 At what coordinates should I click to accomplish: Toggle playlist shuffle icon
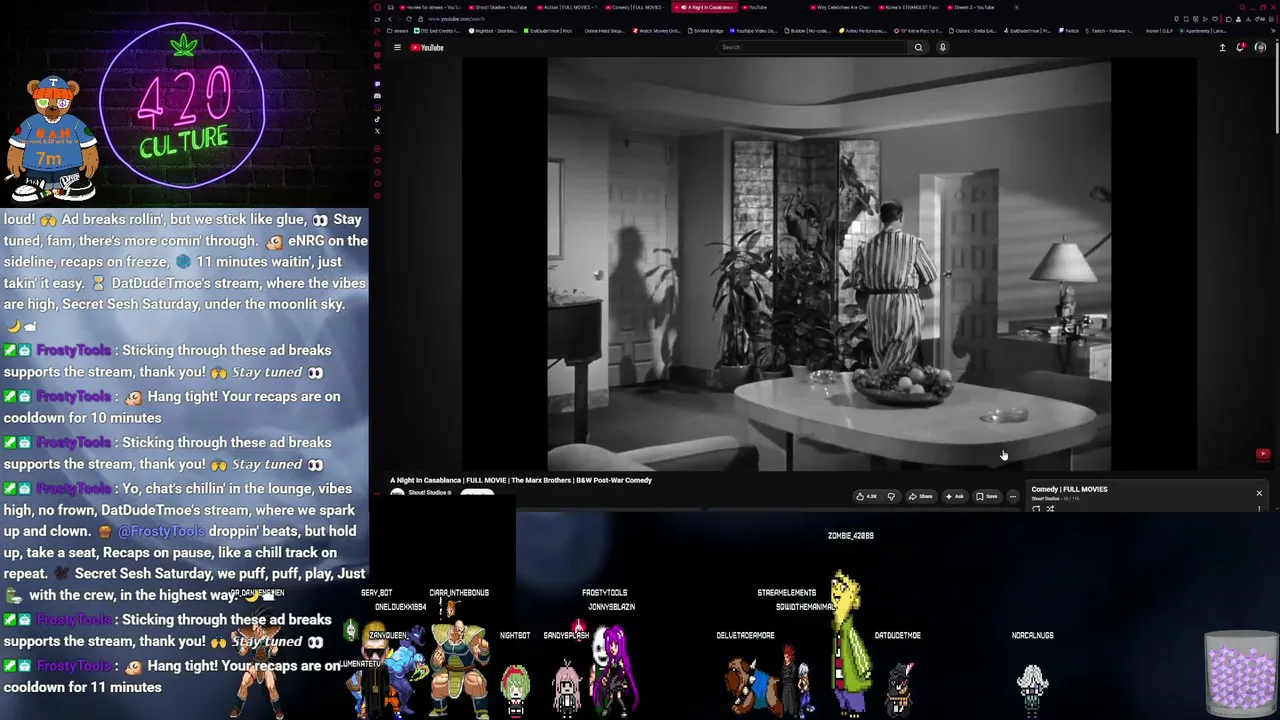point(1049,508)
